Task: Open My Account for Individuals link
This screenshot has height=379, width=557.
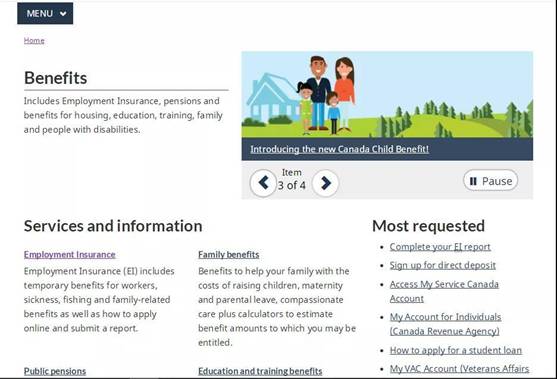Action: point(445,324)
